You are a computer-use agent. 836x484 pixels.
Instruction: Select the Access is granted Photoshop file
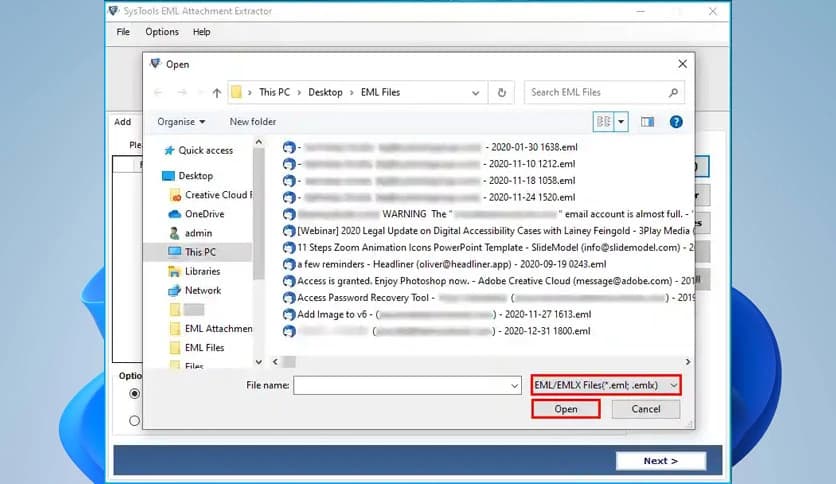click(x=487, y=281)
